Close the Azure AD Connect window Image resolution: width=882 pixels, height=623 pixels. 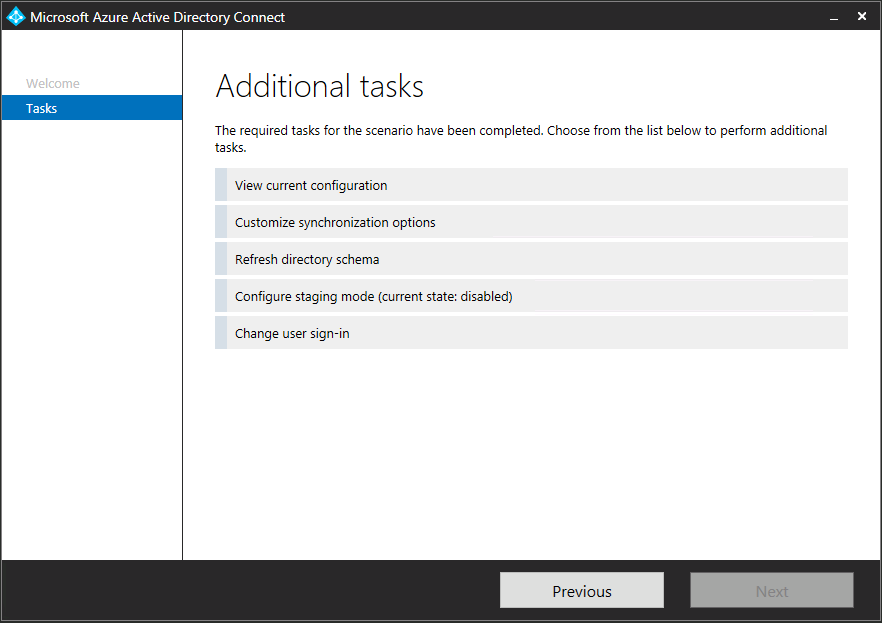tap(862, 16)
